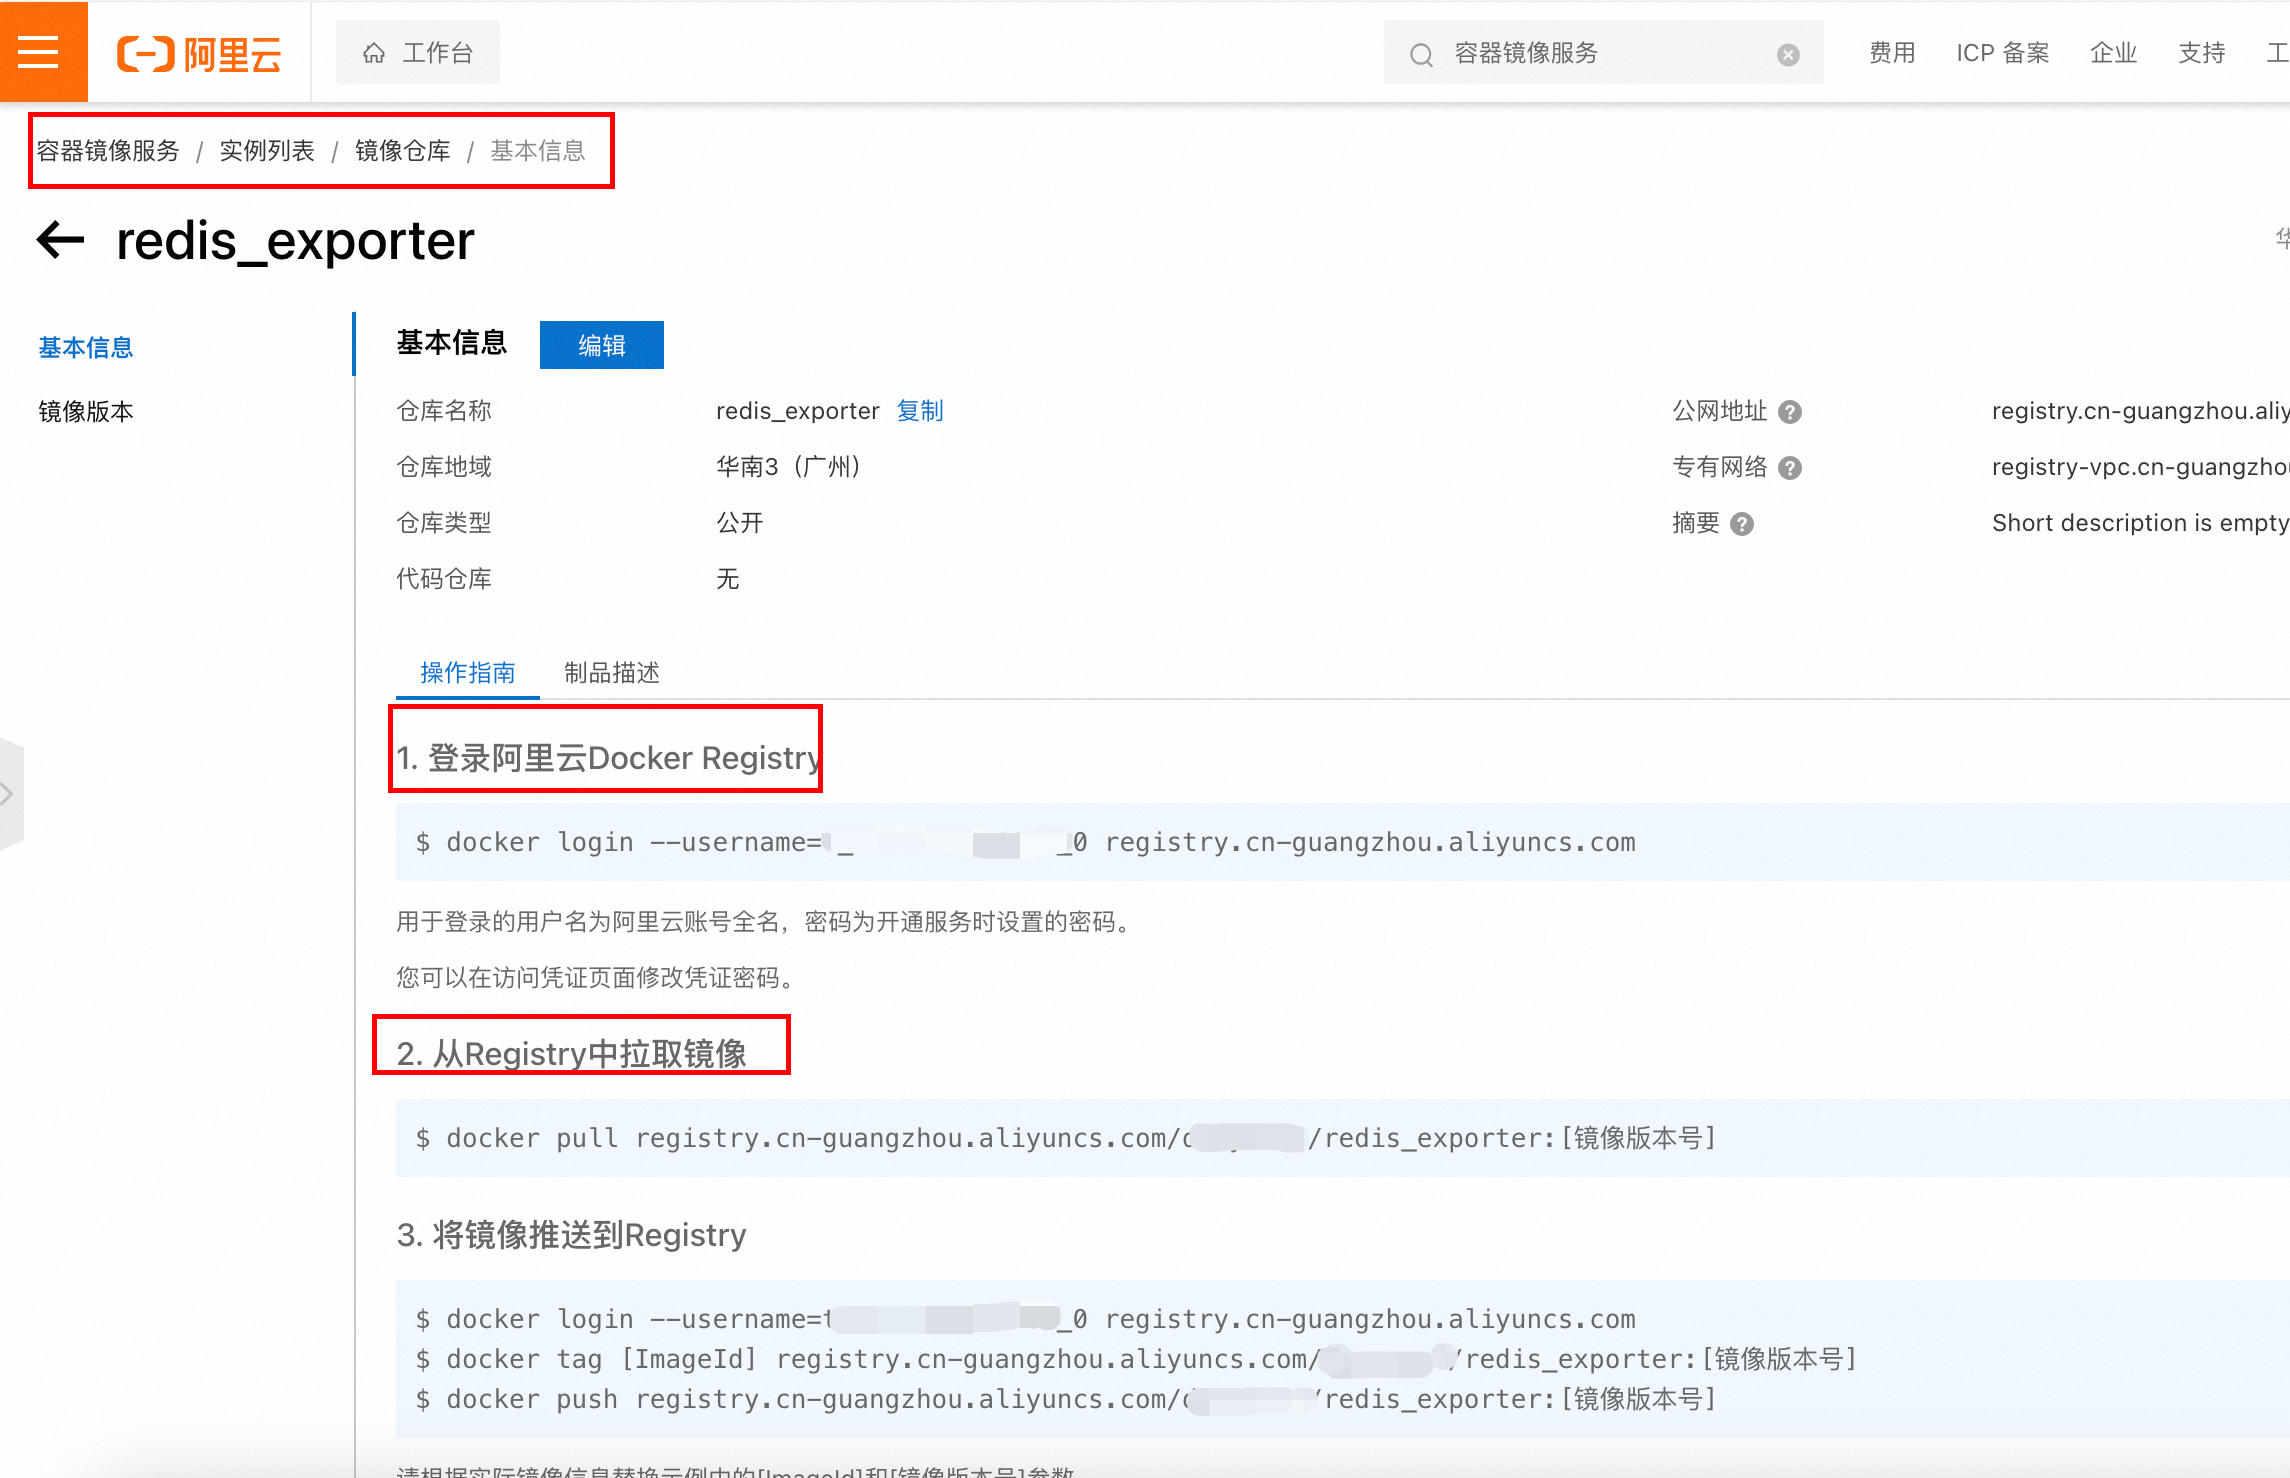
Task: Click the docker tag command line
Action: coord(1137,1359)
